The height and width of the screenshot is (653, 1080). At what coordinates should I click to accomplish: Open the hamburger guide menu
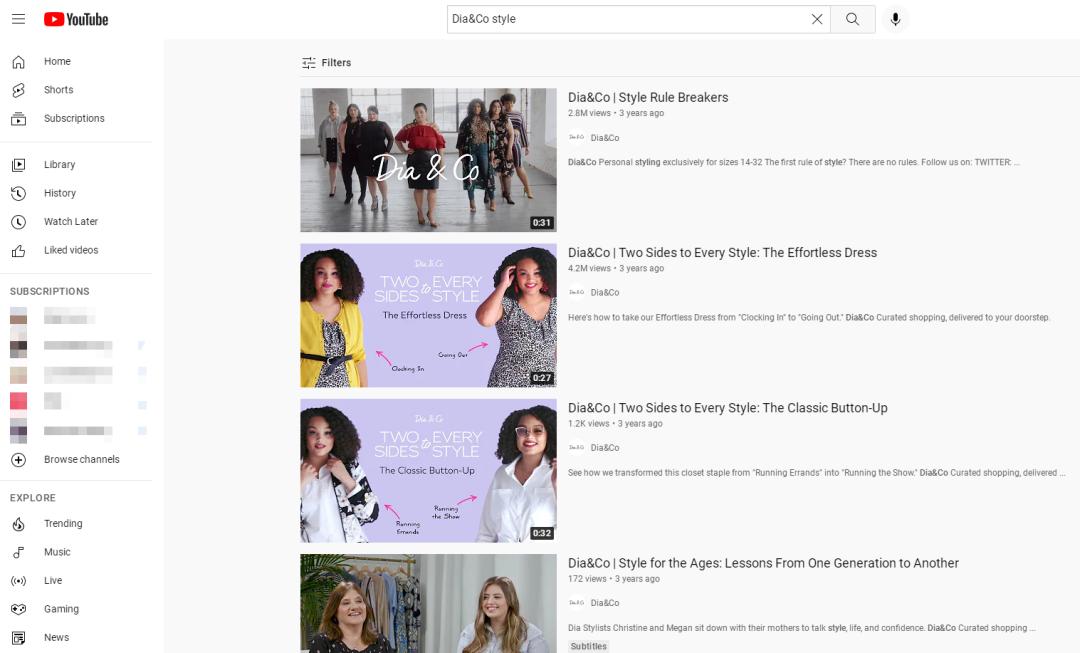pos(18,19)
